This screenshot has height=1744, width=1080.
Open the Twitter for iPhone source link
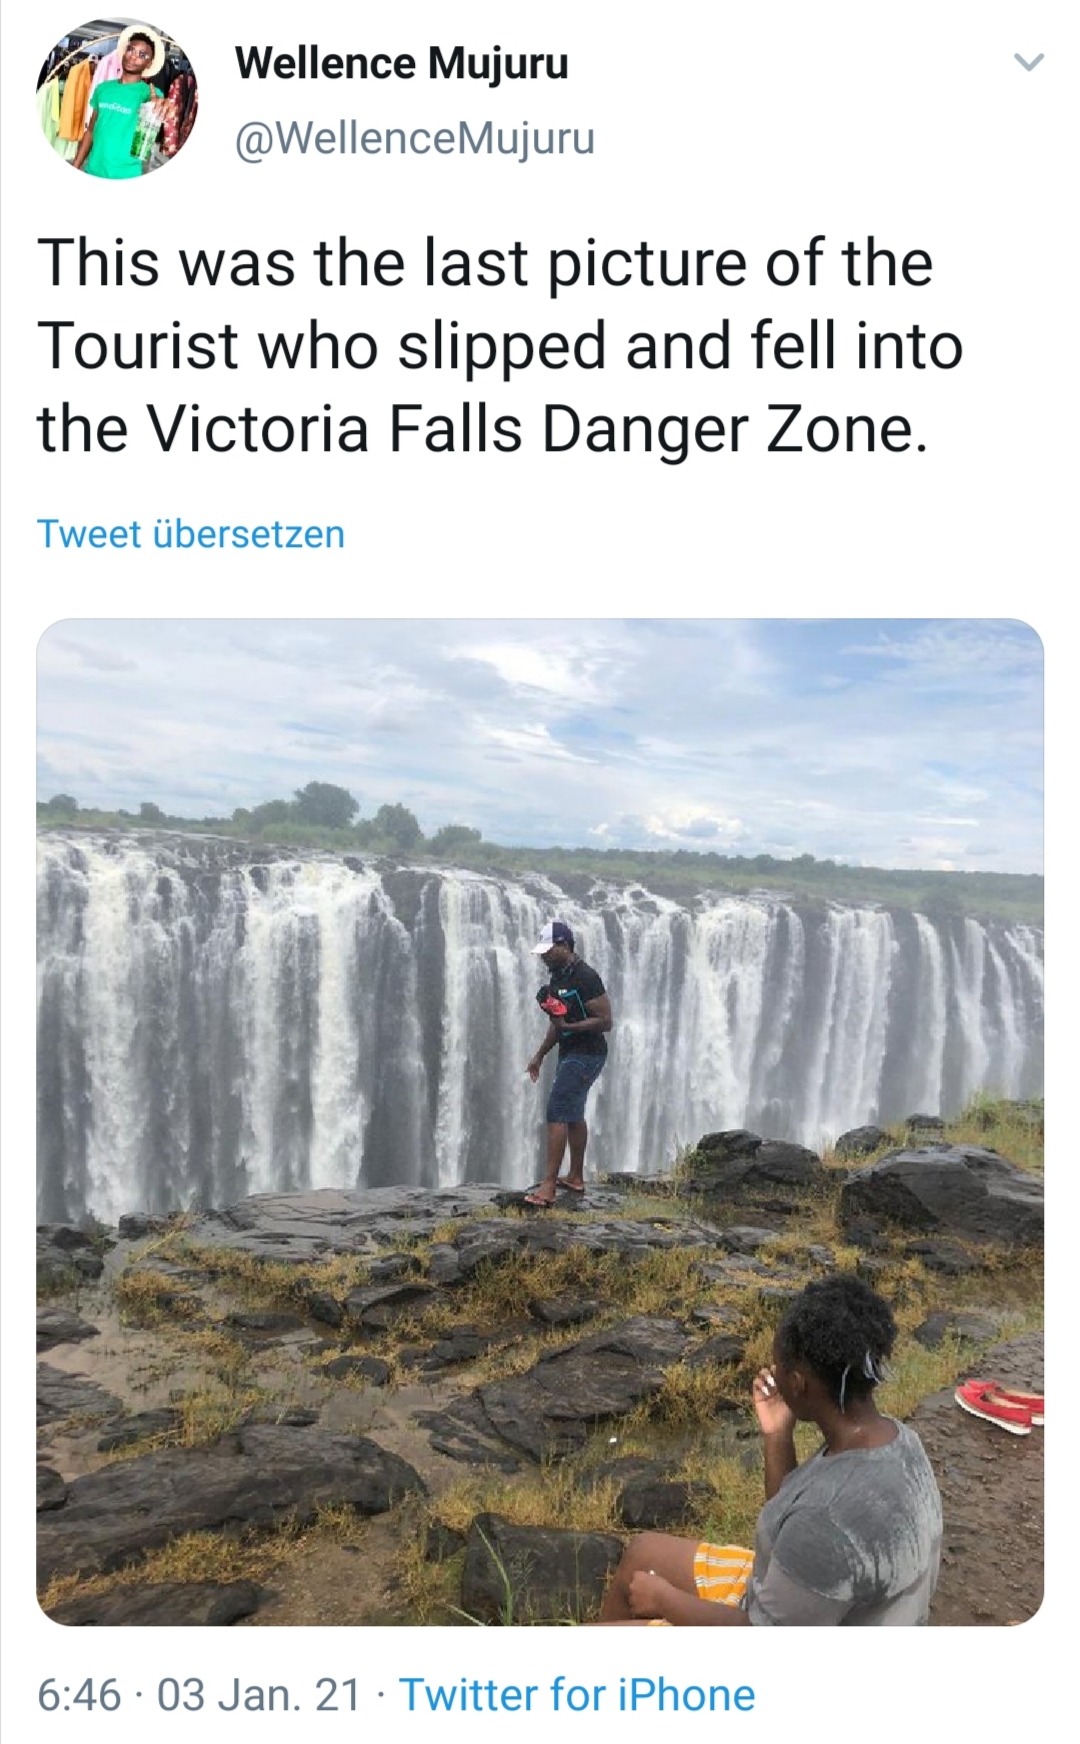pyautogui.click(x=577, y=1695)
